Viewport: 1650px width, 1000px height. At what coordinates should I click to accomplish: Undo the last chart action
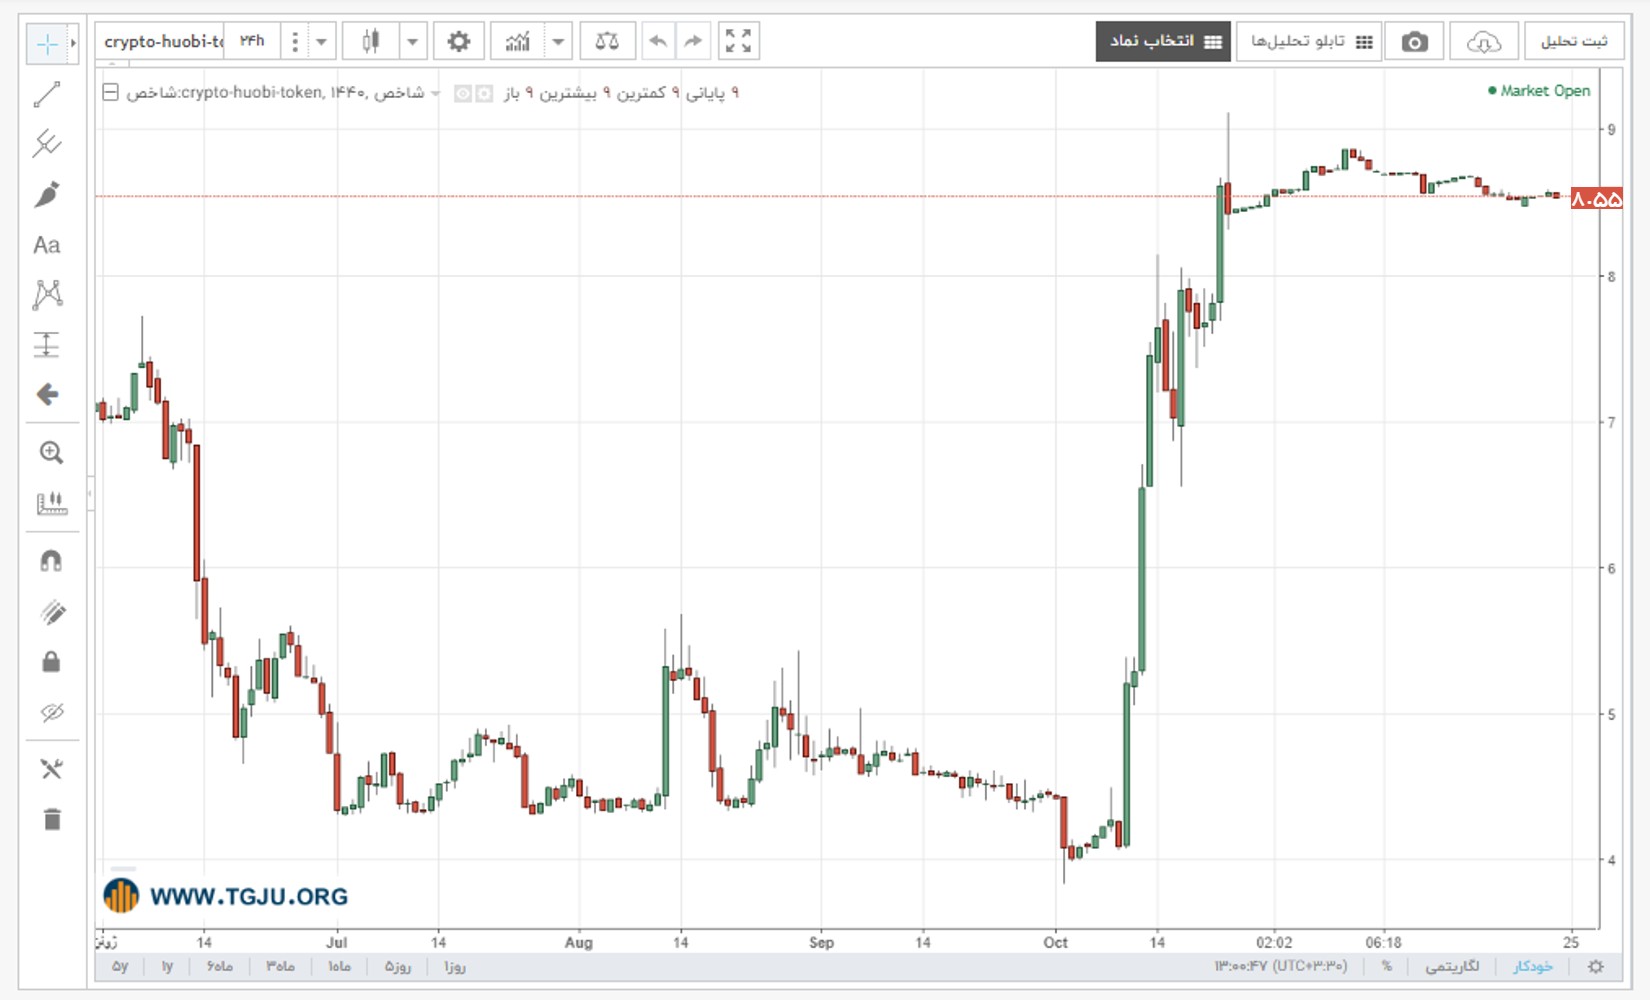[658, 42]
